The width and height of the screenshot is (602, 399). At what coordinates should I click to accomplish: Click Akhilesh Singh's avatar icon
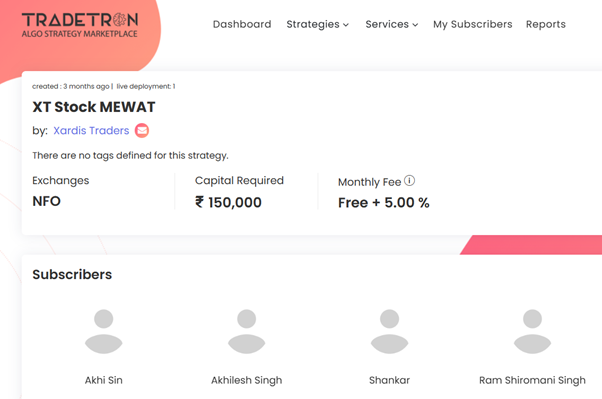pyautogui.click(x=246, y=331)
